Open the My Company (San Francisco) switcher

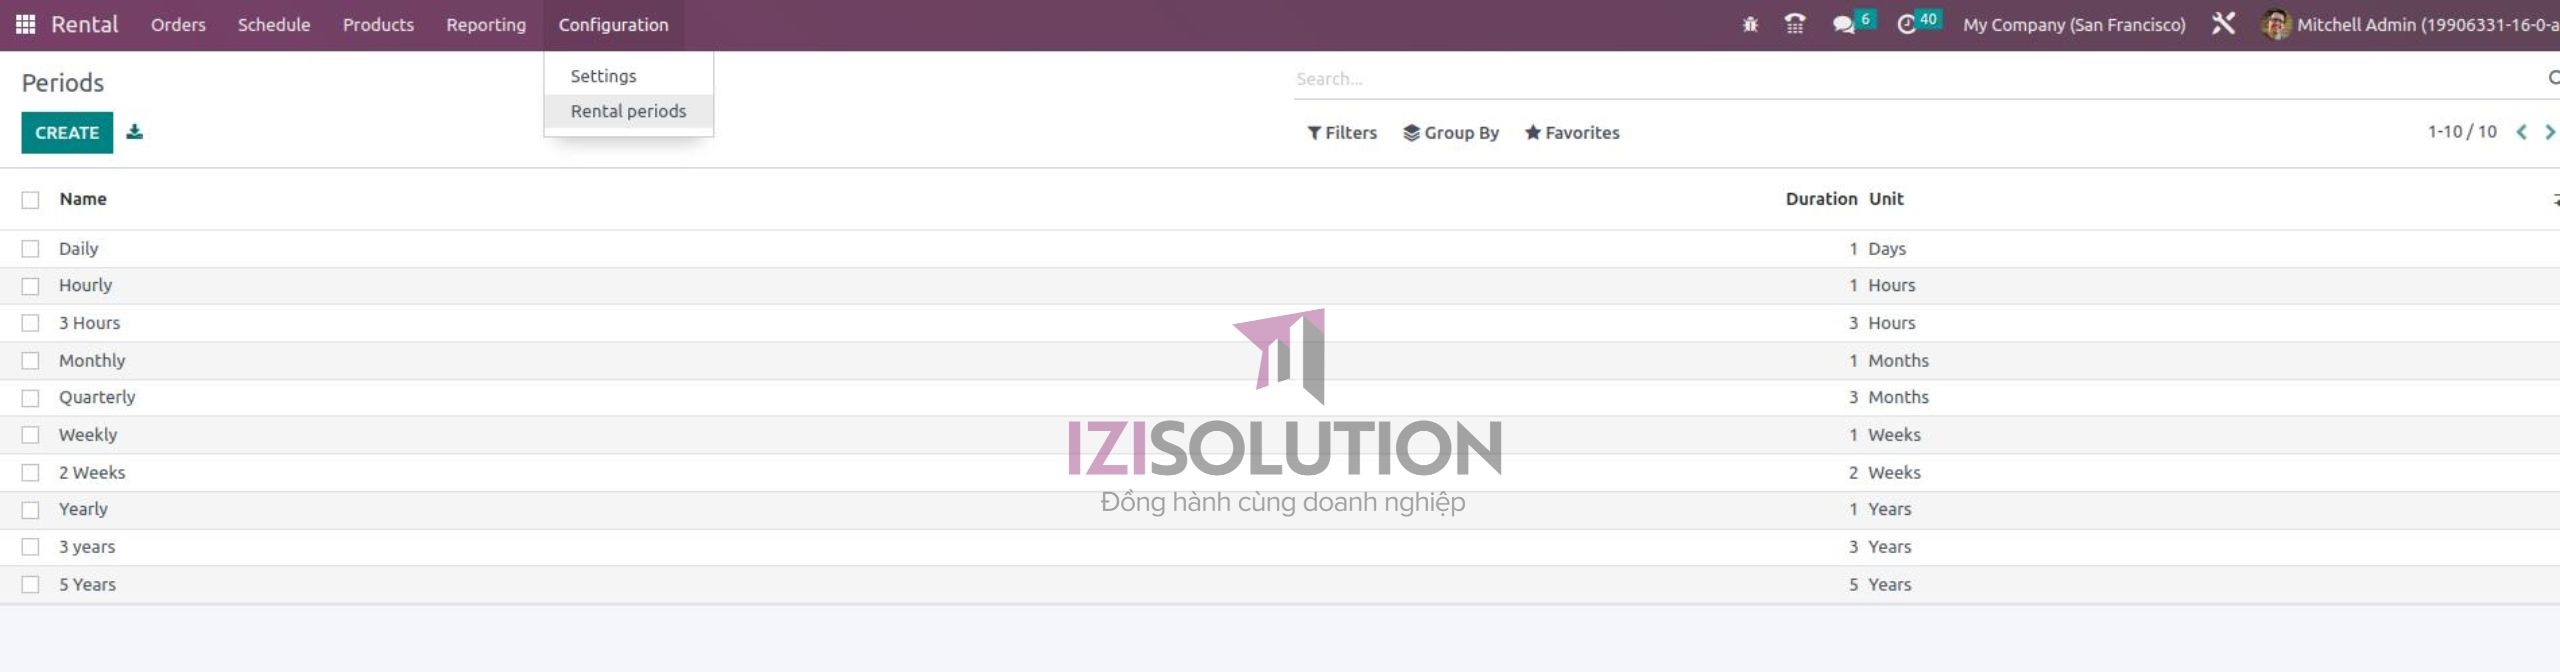pyautogui.click(x=2074, y=25)
